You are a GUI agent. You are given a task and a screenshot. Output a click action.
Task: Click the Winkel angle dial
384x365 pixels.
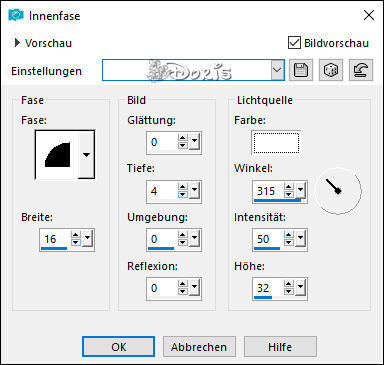[x=338, y=191]
